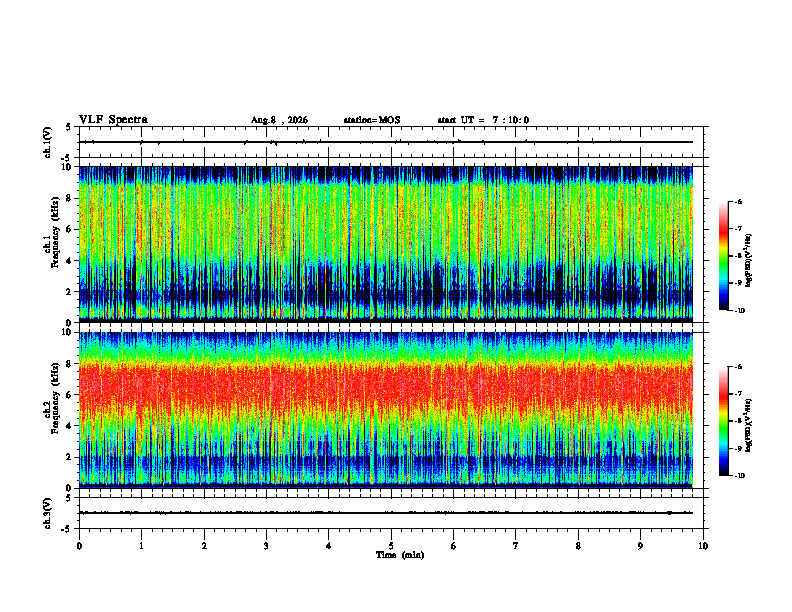Click the "-10" value on ch.1 colorbar
This screenshot has height=612, width=792.
click(x=739, y=311)
